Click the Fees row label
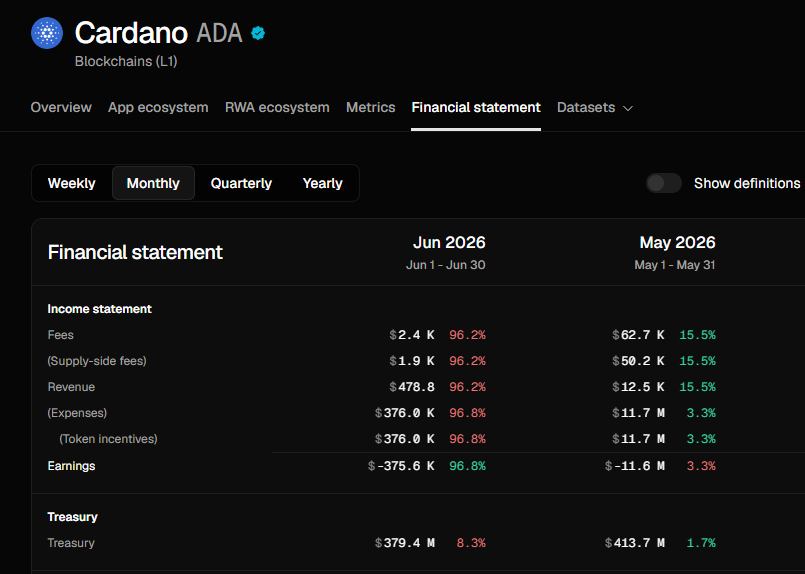The image size is (805, 574). pyautogui.click(x=61, y=335)
